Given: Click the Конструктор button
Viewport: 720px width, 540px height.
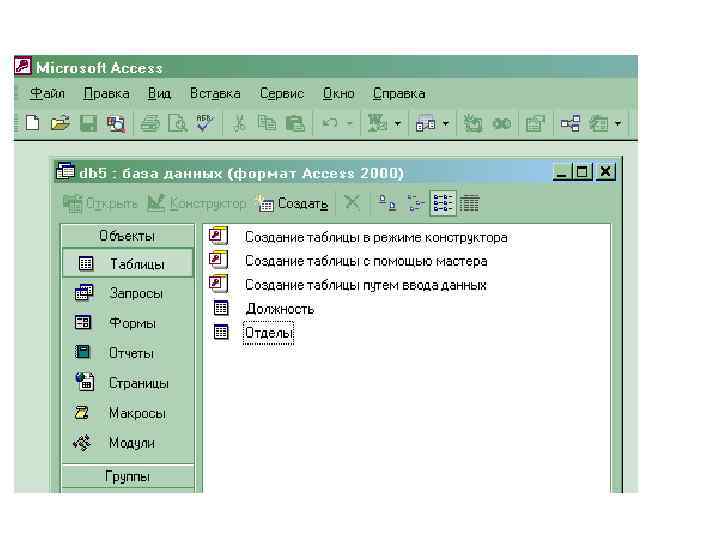Looking at the screenshot, I should coord(197,202).
